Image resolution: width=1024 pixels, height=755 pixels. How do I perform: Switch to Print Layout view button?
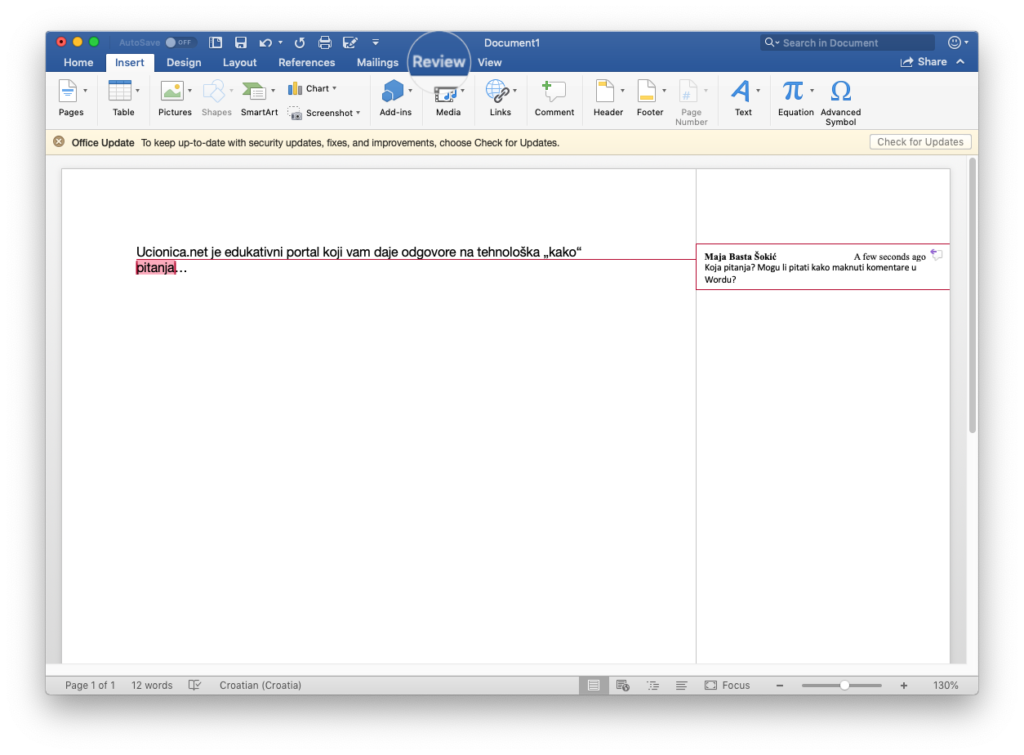tap(593, 685)
